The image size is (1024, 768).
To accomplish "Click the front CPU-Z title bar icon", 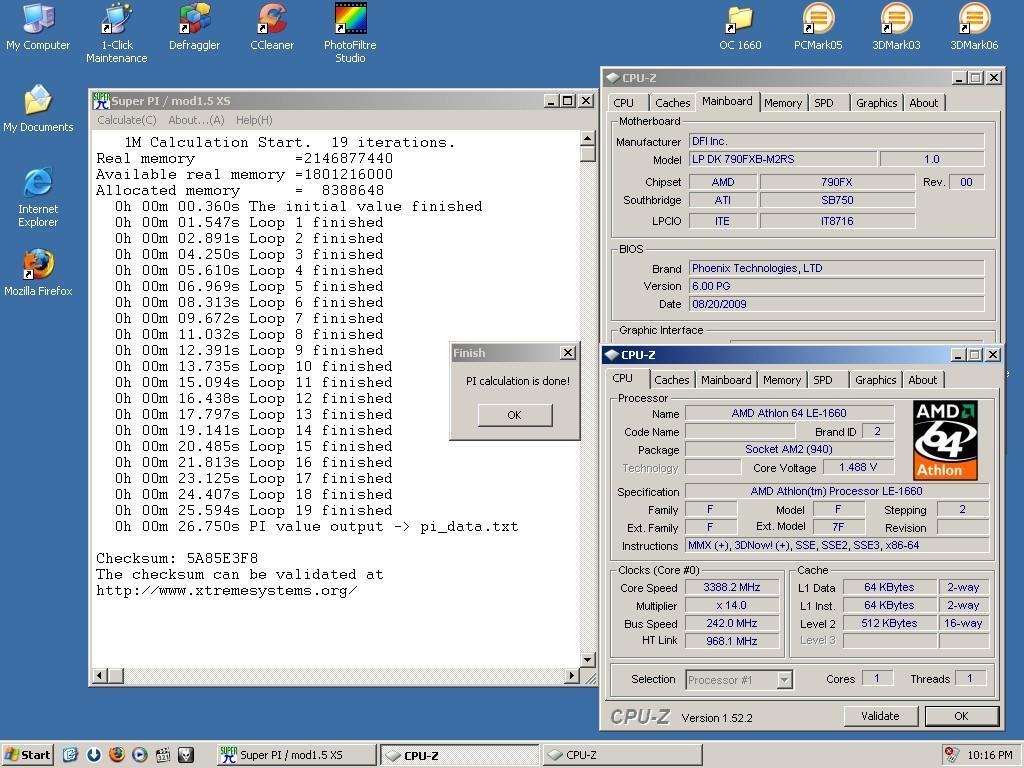I will [x=611, y=355].
